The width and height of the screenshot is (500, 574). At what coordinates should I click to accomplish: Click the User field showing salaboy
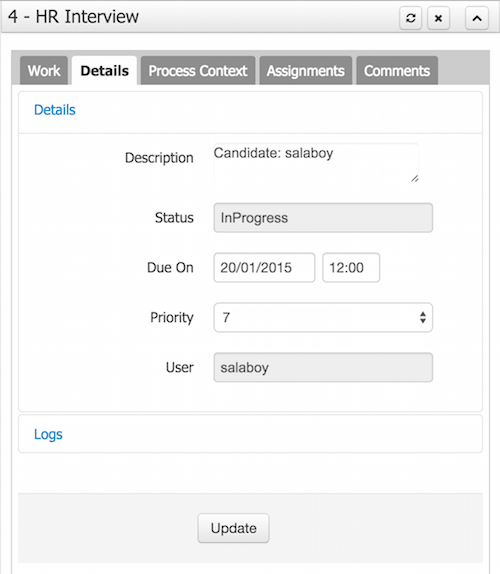323,367
